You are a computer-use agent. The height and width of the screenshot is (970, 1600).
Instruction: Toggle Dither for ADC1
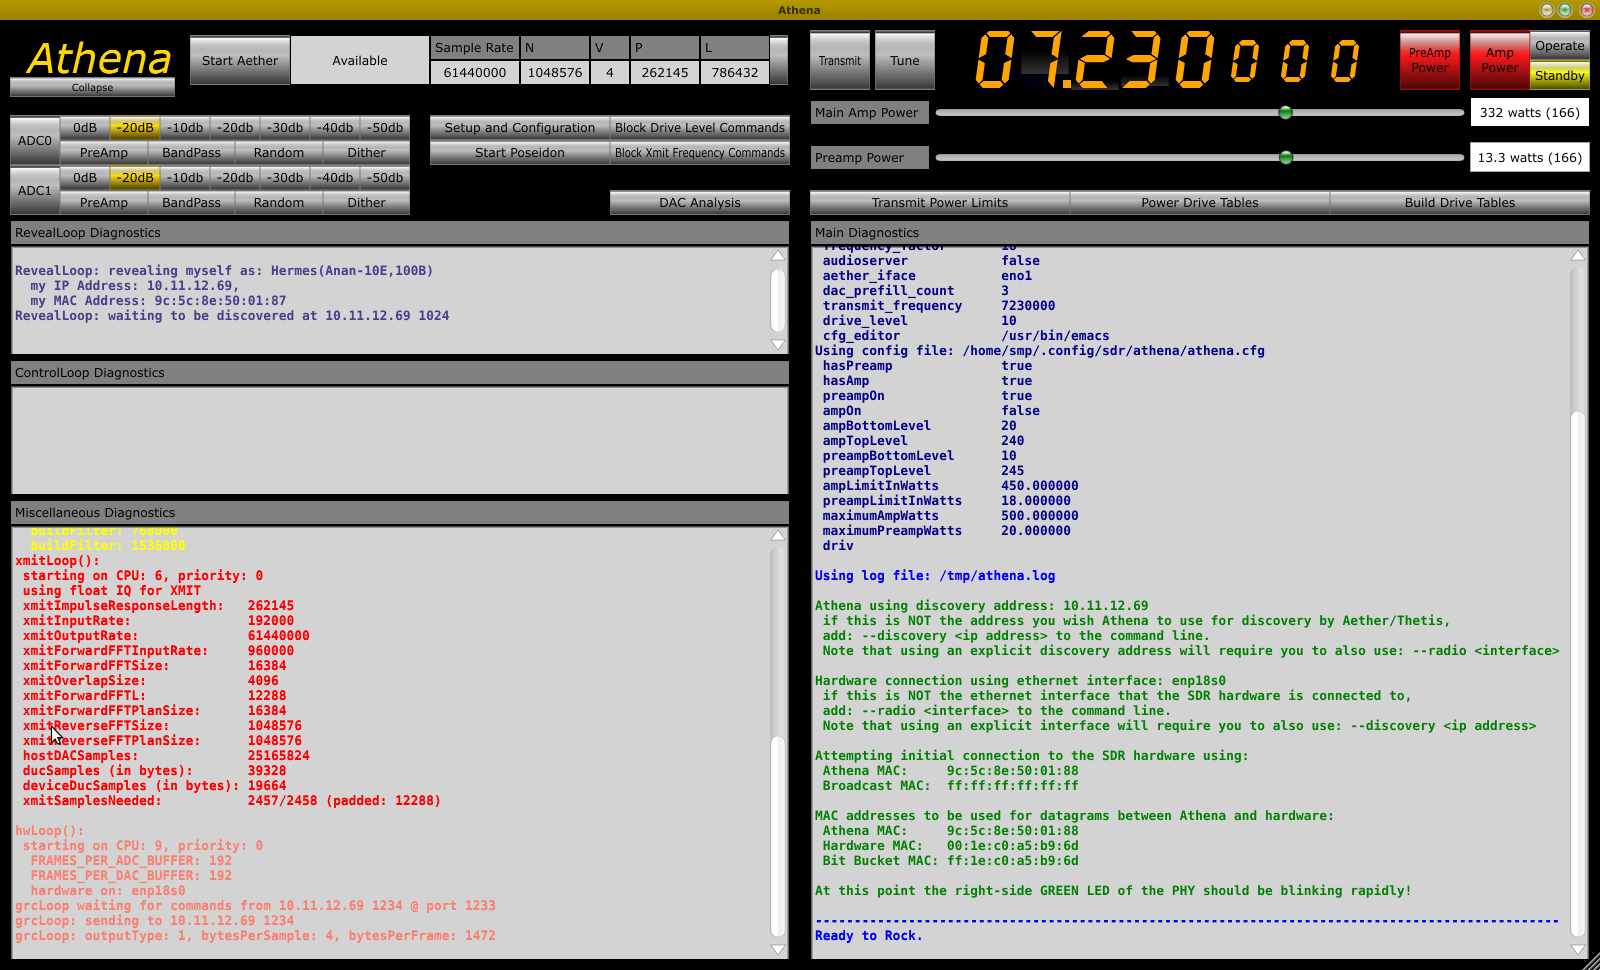pyautogui.click(x=367, y=203)
